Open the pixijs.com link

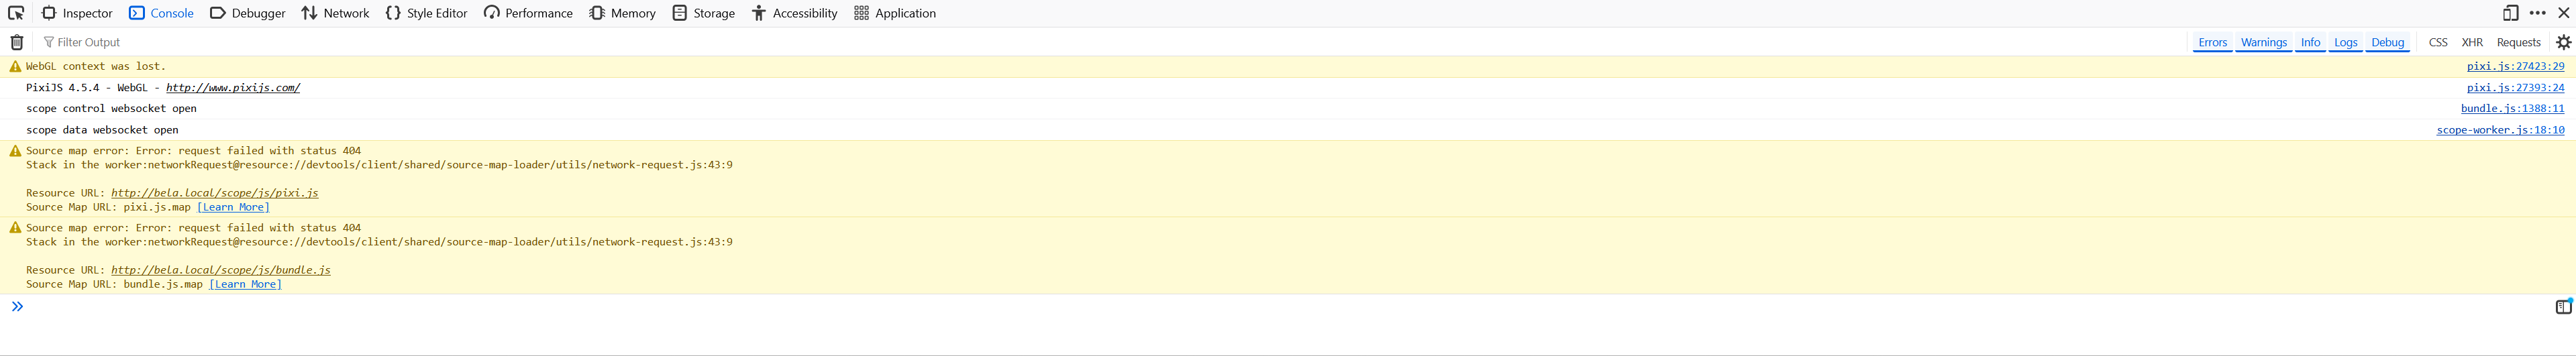click(x=232, y=88)
